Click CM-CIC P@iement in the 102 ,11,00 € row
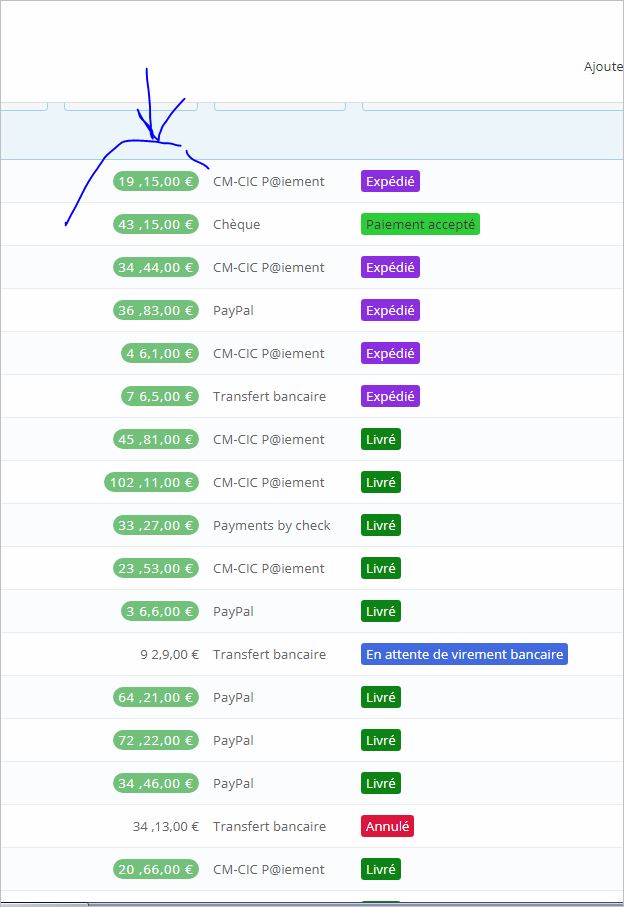The image size is (624, 907). pyautogui.click(x=269, y=482)
